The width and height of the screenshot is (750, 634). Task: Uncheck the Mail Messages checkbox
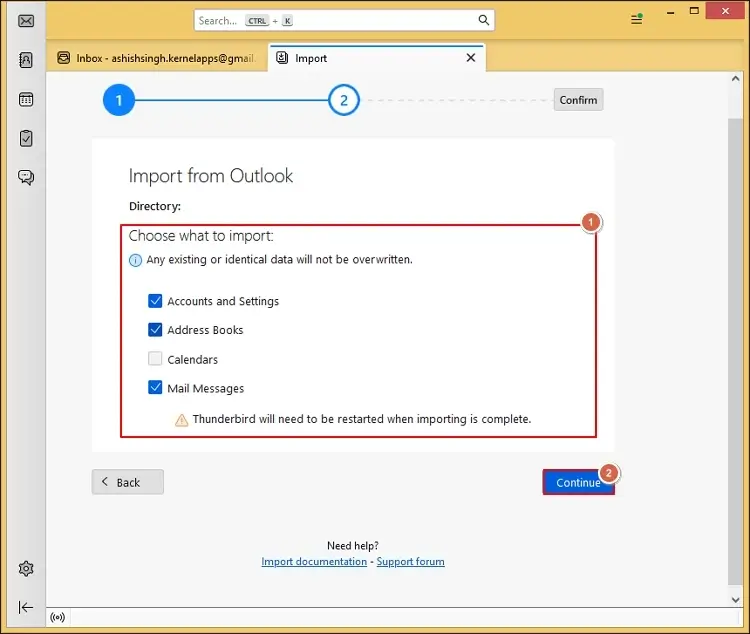(155, 387)
